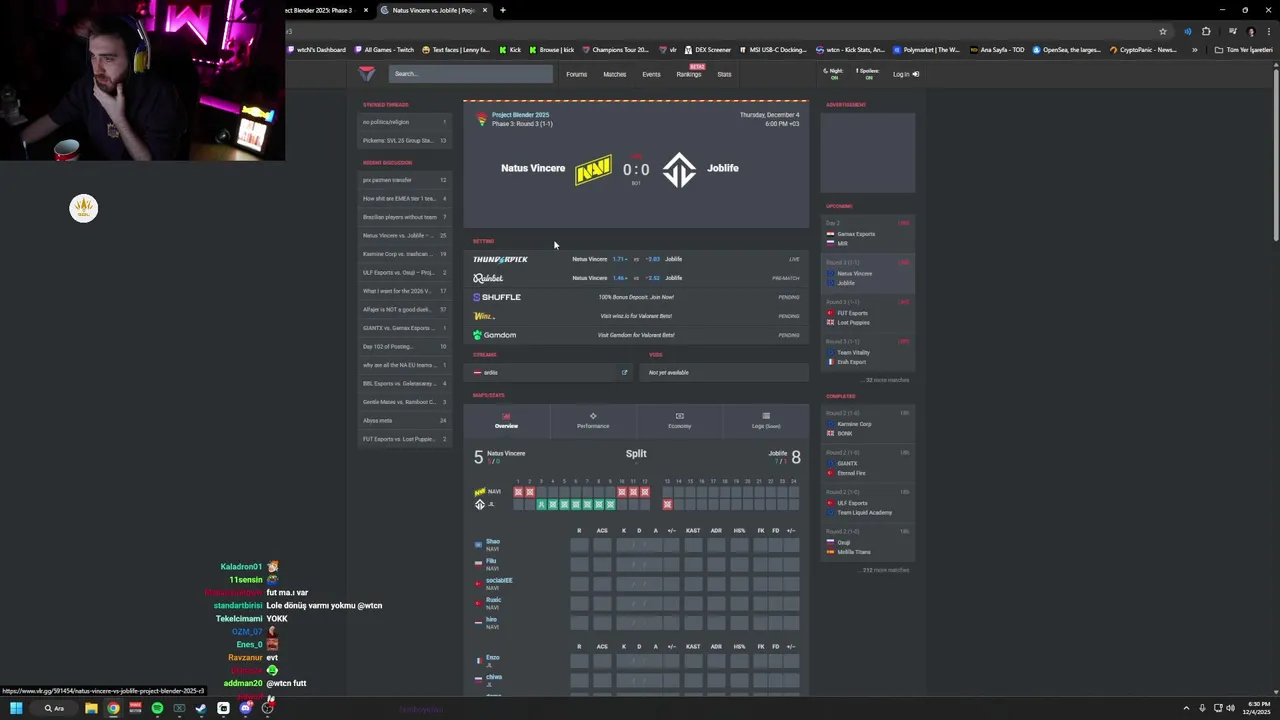Open the Rainbet betting logo
Image resolution: width=1280 pixels, height=720 pixels.
click(x=488, y=278)
